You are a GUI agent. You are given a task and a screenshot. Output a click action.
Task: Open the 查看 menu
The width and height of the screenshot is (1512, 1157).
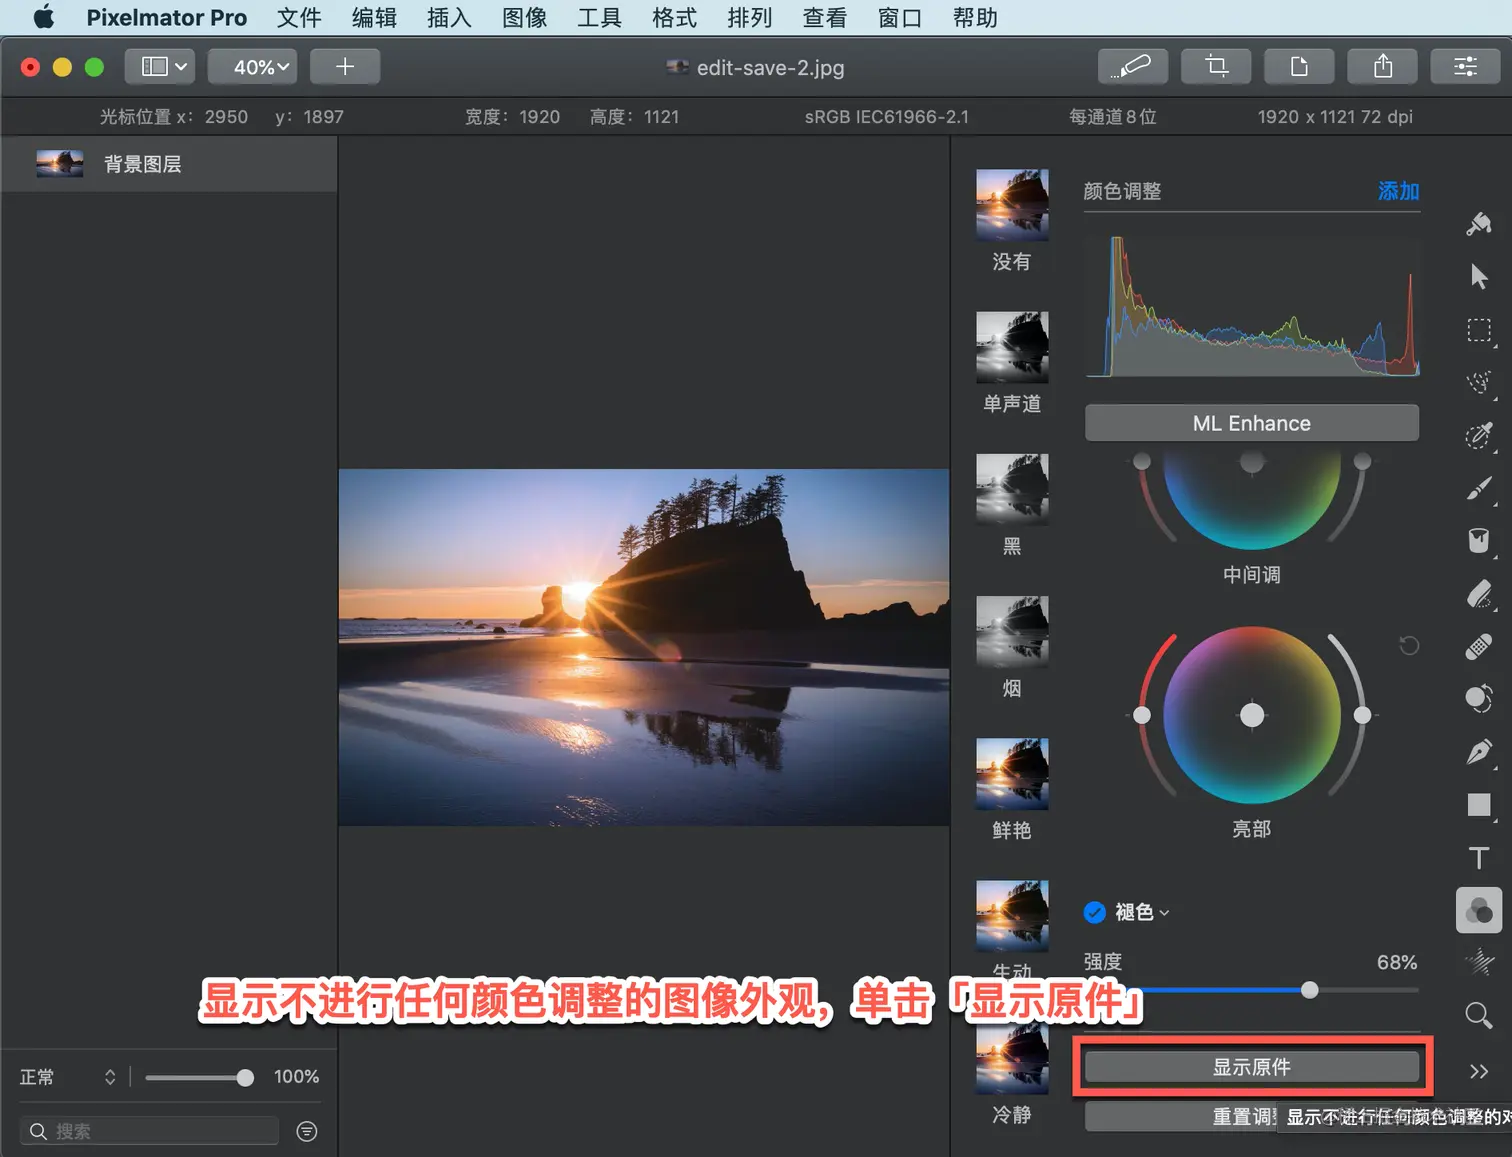tap(825, 17)
